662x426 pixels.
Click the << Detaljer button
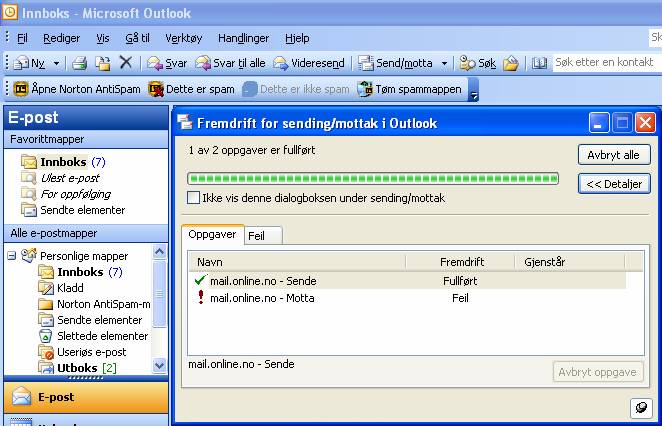pyautogui.click(x=614, y=184)
